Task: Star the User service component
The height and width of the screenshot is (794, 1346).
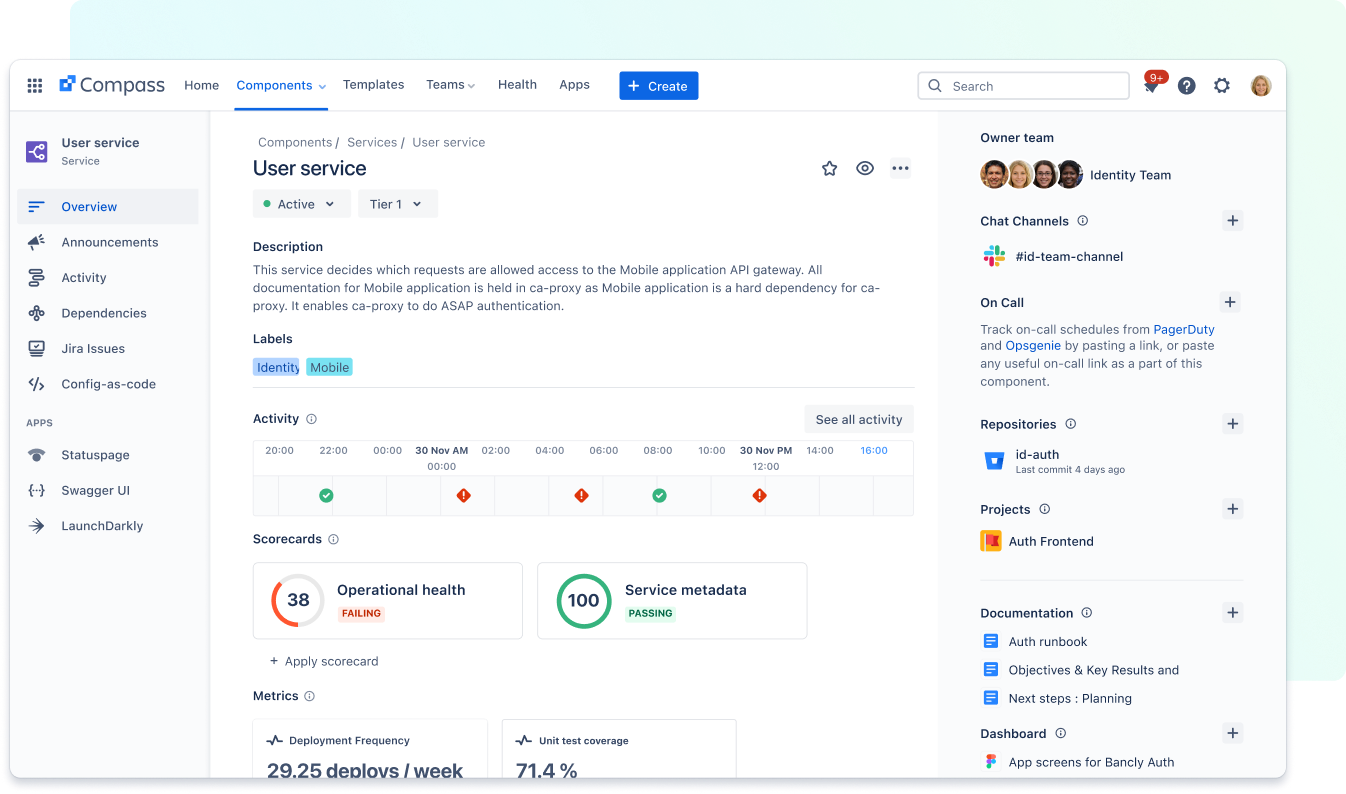Action: [829, 168]
